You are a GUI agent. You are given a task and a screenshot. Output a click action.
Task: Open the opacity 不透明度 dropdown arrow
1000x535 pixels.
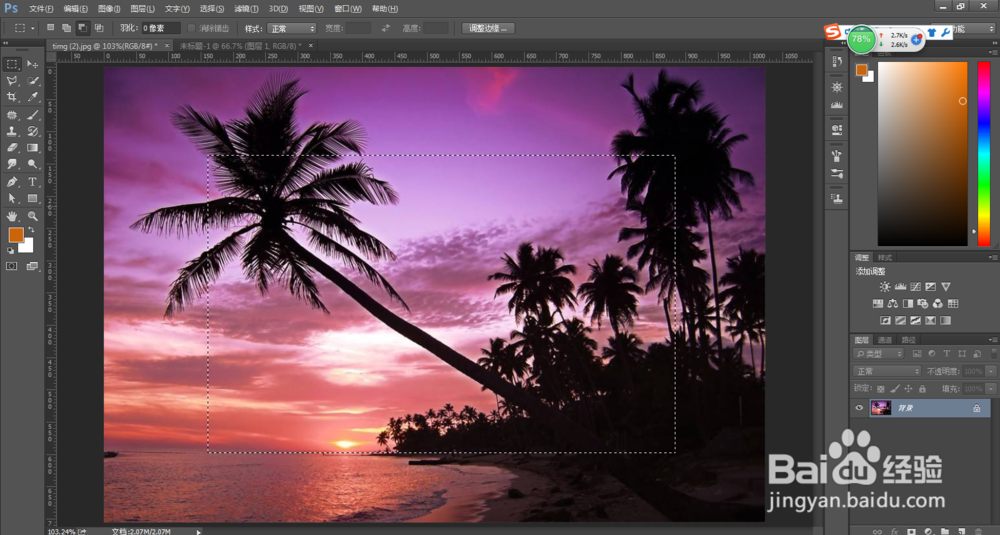tap(991, 371)
